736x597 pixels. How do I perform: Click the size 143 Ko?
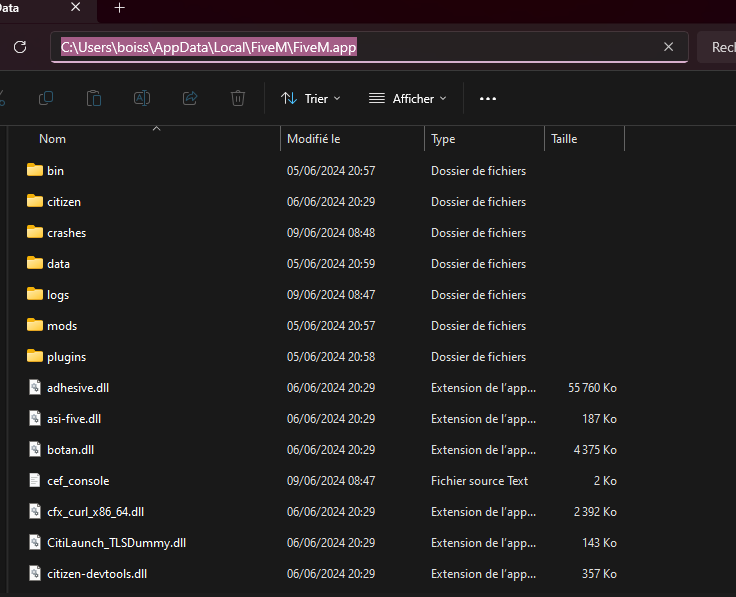pos(599,543)
